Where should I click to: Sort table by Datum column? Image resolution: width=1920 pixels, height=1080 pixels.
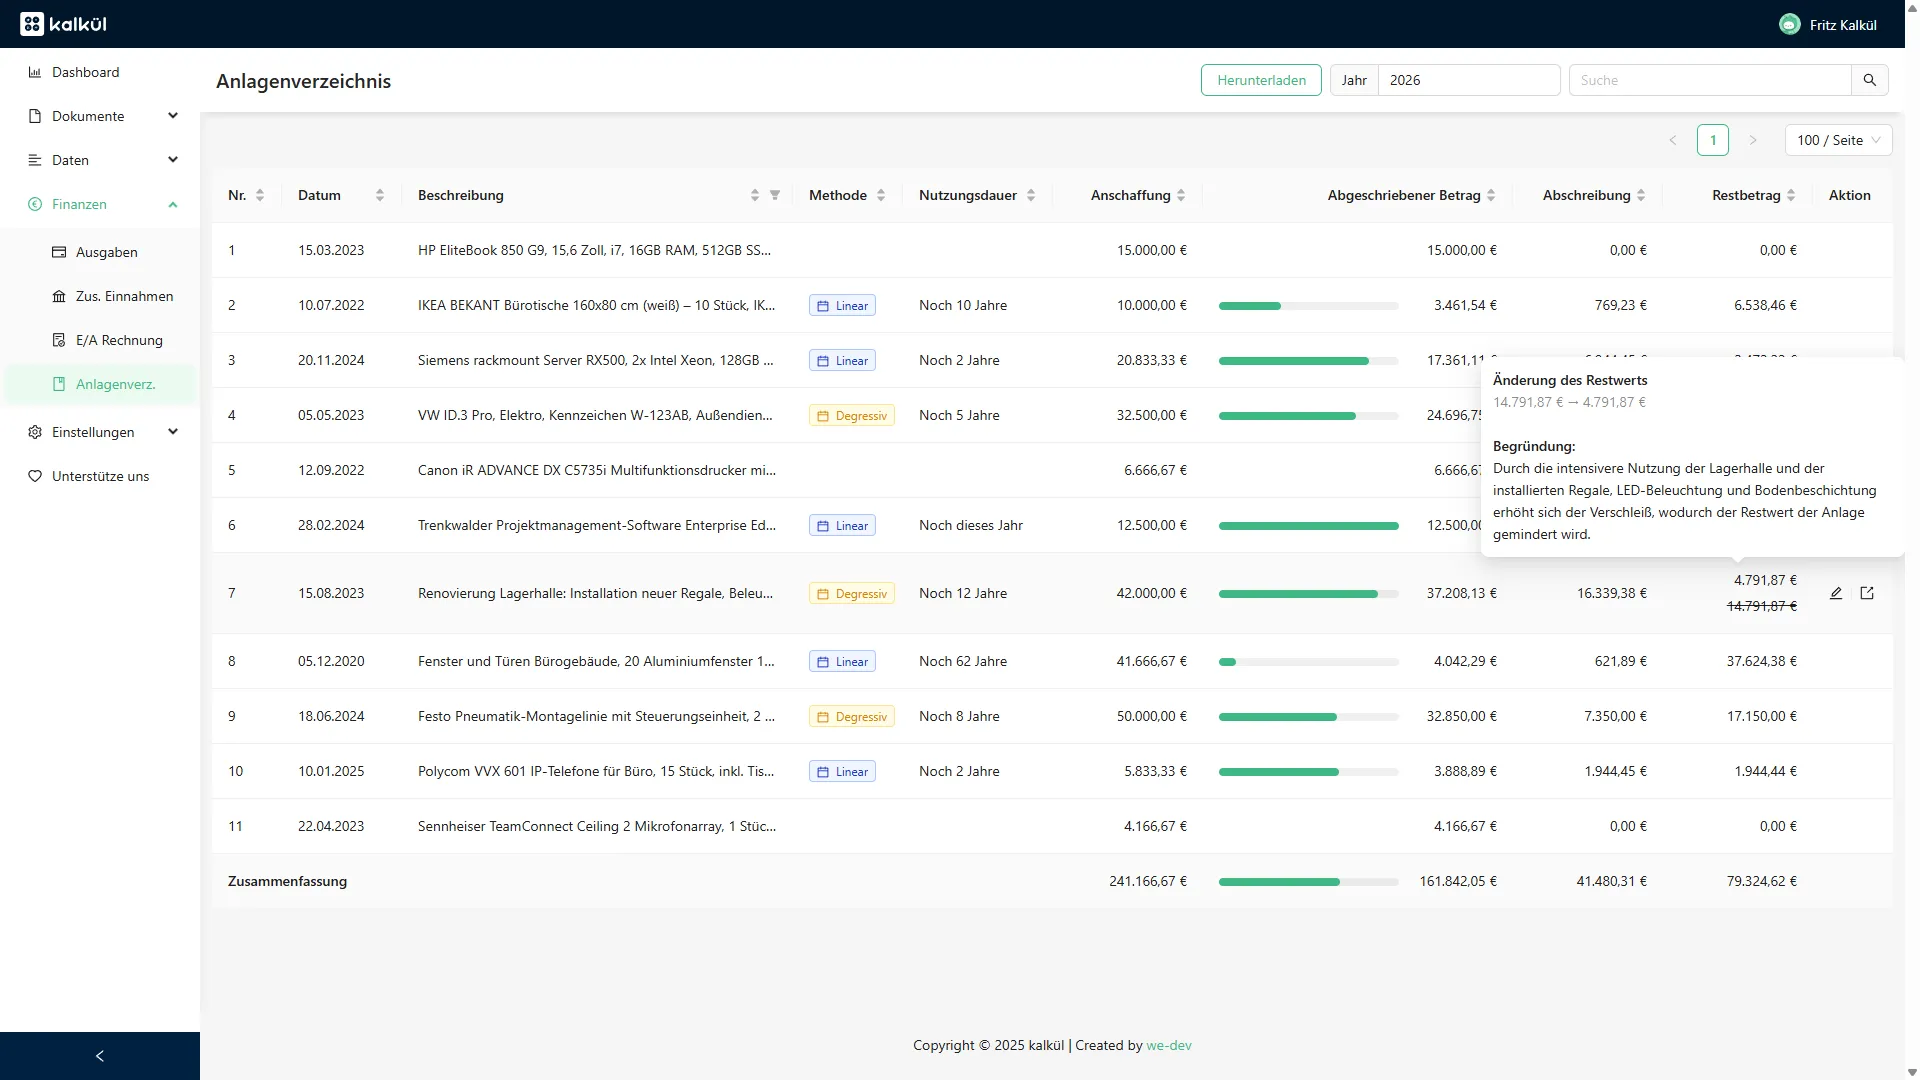(379, 195)
